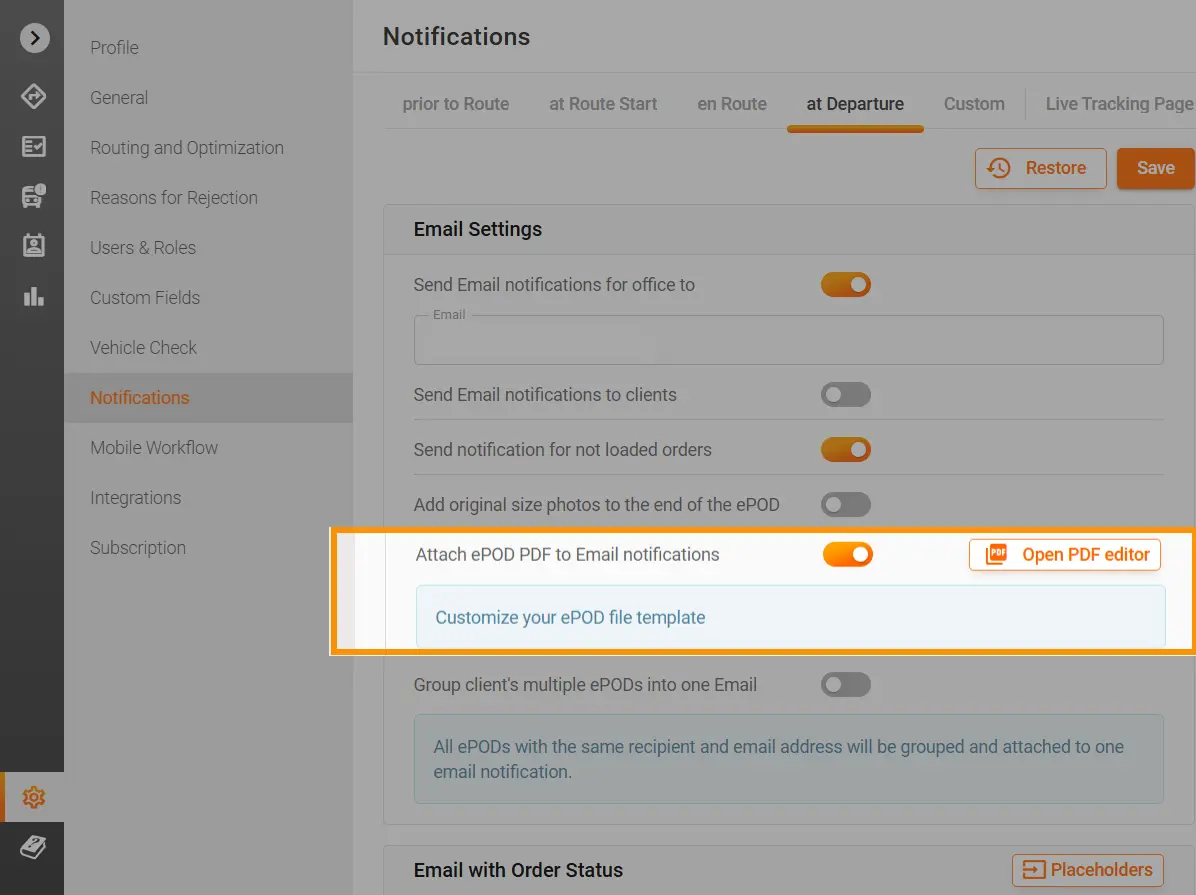Image resolution: width=1196 pixels, height=895 pixels.
Task: Click Customize your ePOD file template text
Action: click(570, 617)
